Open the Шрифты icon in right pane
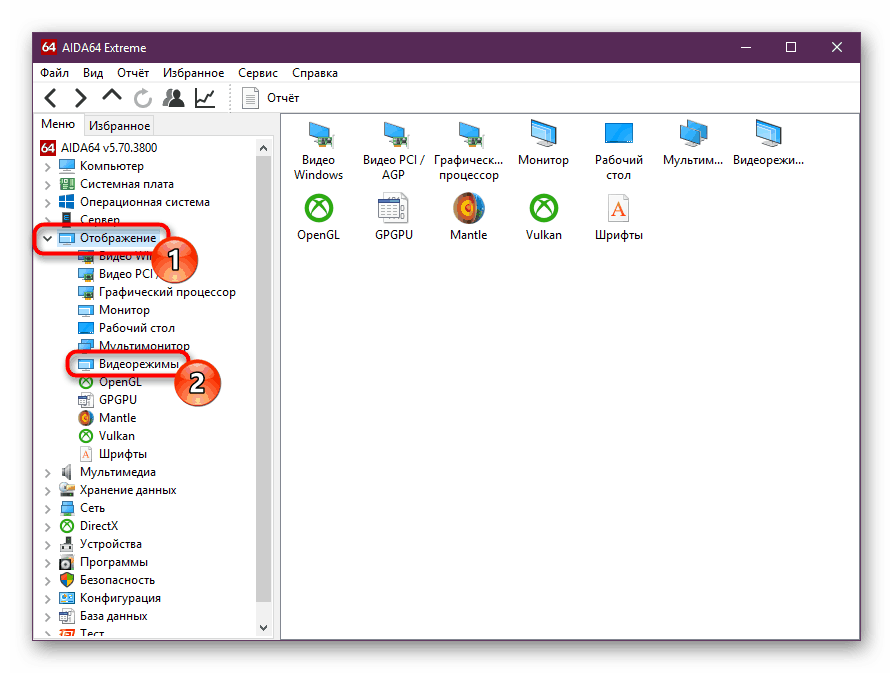Viewport: 893px width, 673px height. click(x=618, y=218)
